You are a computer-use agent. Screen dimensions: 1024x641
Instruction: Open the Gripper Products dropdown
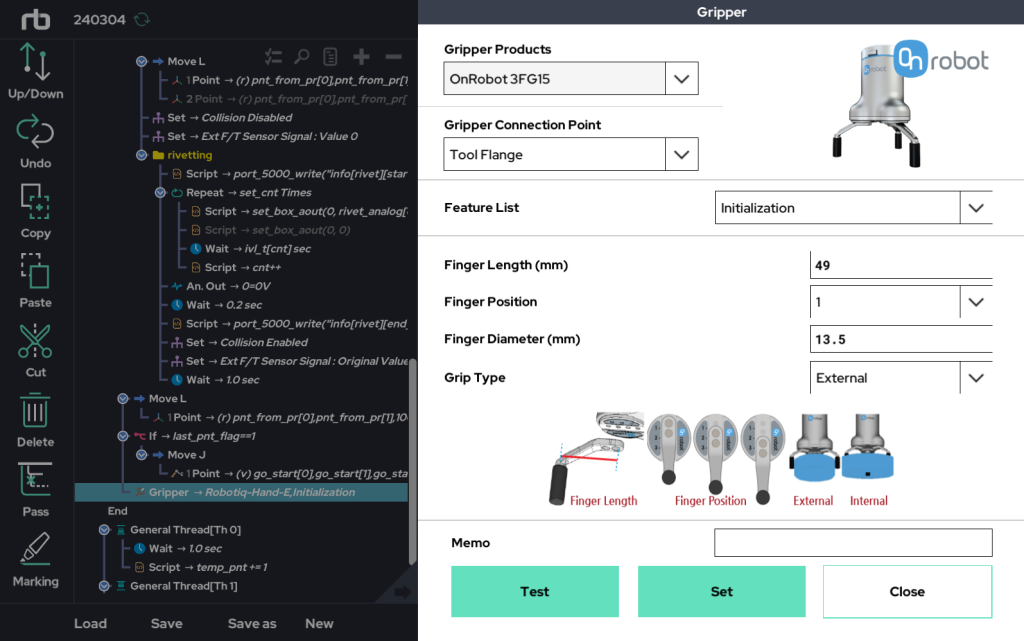click(681, 79)
